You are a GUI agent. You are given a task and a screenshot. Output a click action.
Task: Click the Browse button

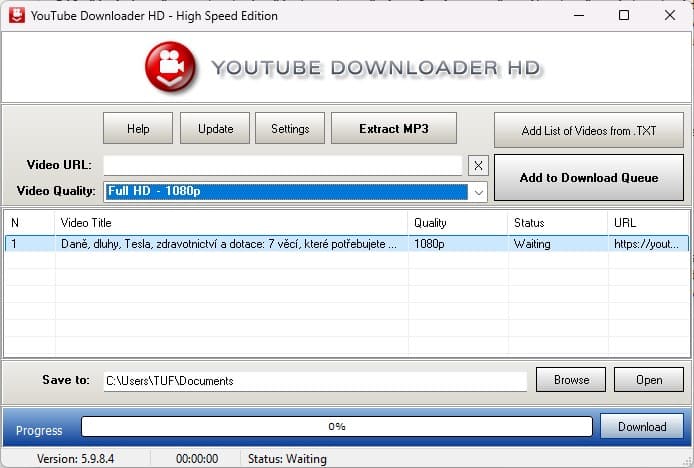[571, 379]
